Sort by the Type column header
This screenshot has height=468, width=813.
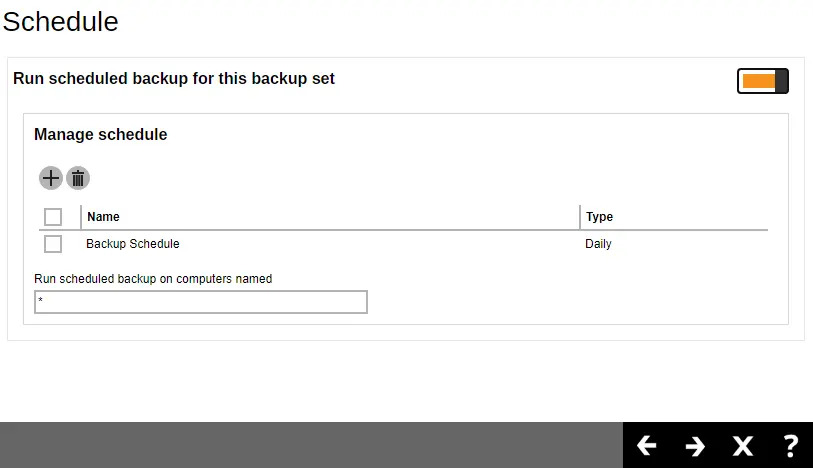(599, 217)
